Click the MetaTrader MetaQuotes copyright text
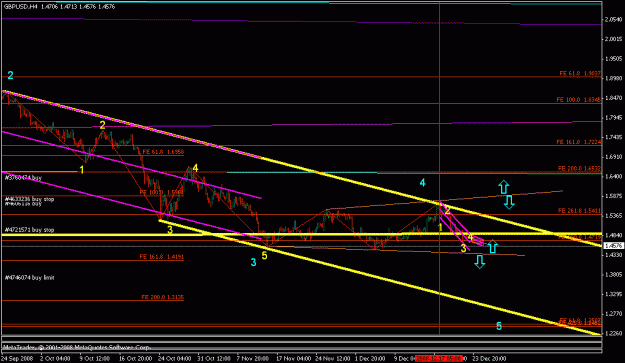 [x=77, y=347]
